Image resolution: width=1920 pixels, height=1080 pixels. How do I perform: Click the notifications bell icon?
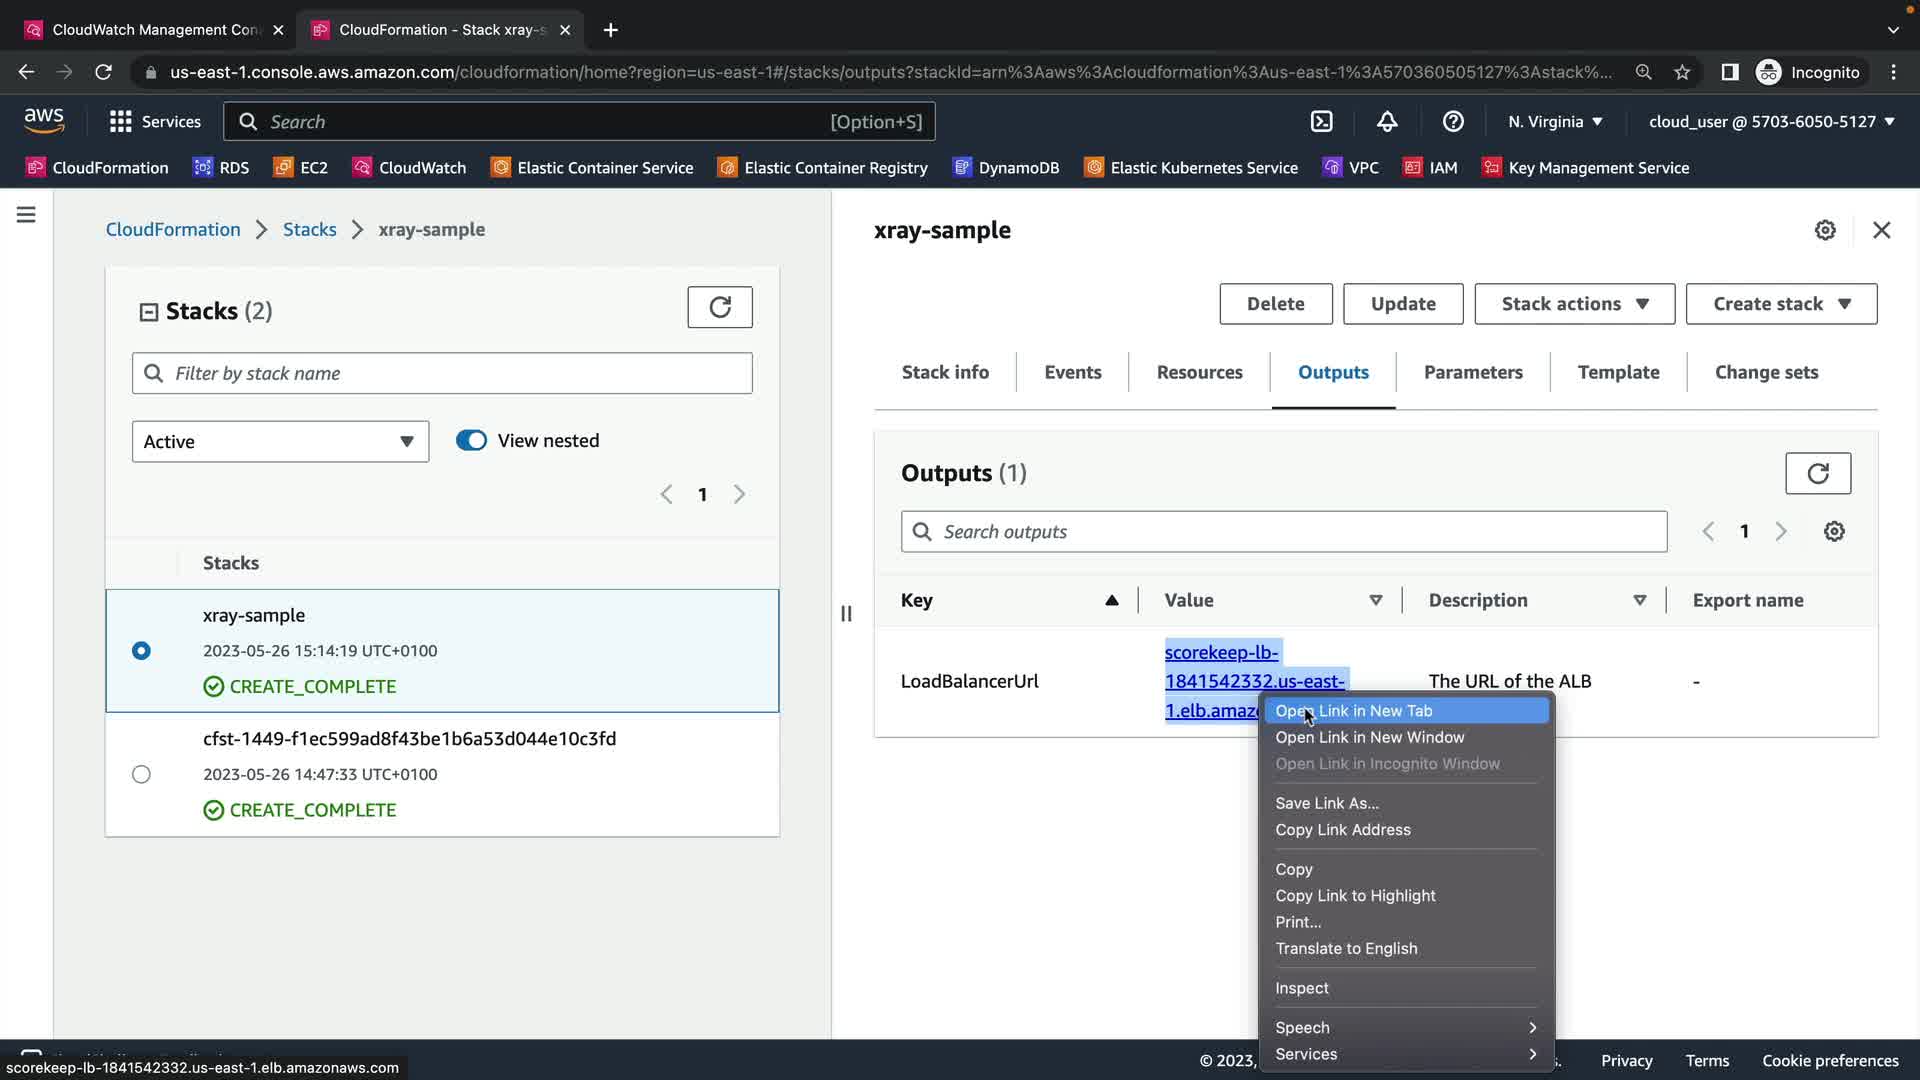1387,122
